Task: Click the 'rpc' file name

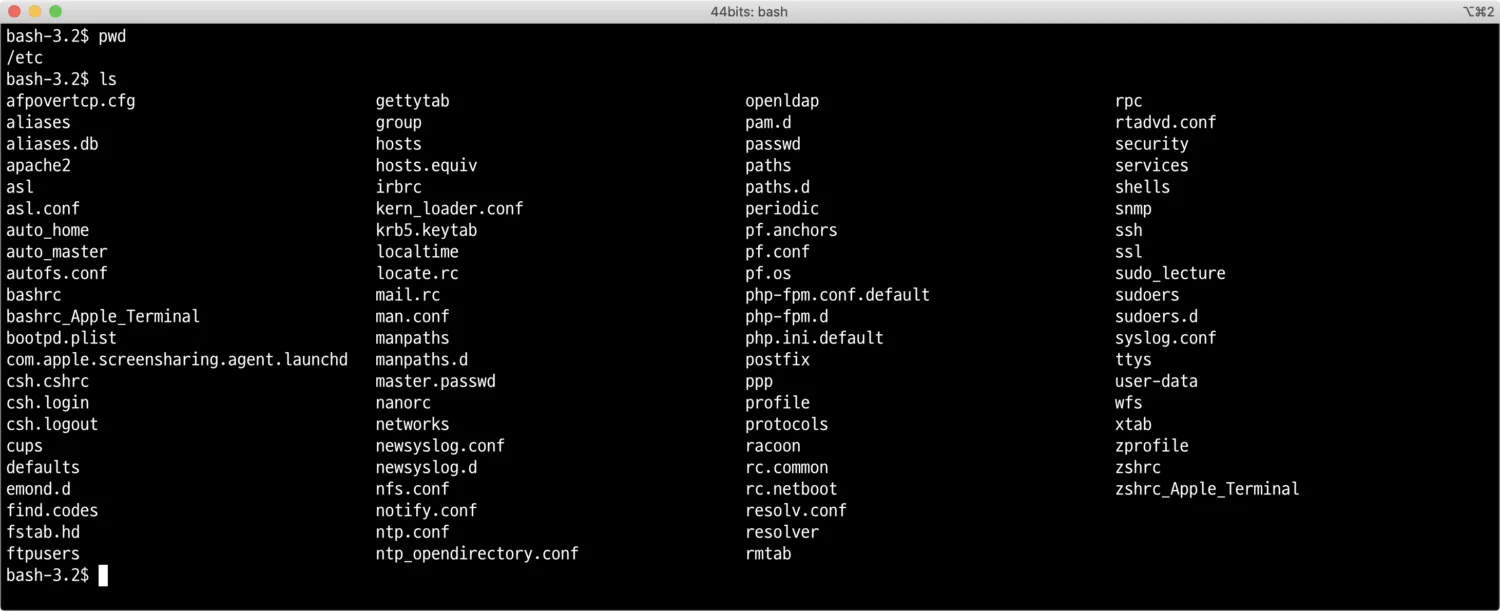Action: pyautogui.click(x=1128, y=101)
